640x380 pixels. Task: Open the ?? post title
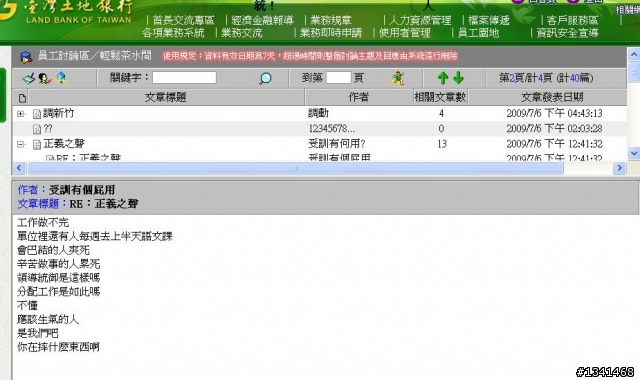[x=48, y=129]
